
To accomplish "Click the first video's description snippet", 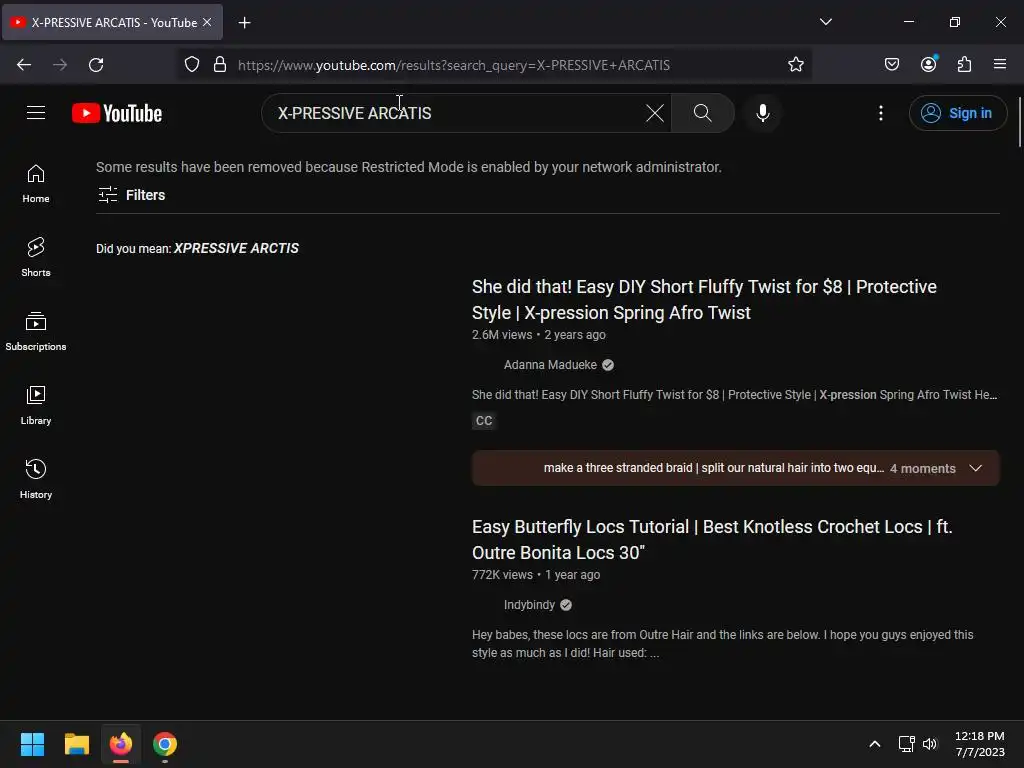I will pos(735,394).
